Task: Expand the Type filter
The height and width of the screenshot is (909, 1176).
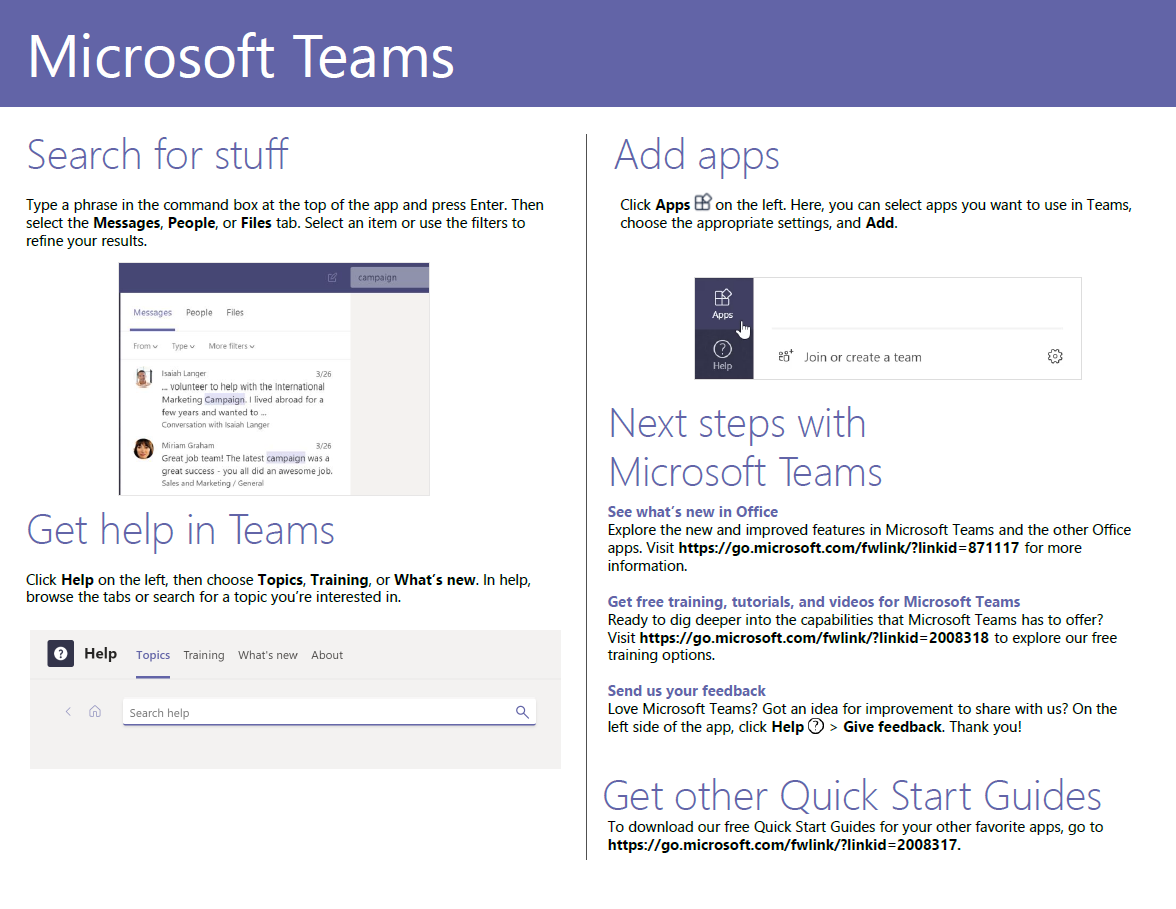Action: click(185, 346)
